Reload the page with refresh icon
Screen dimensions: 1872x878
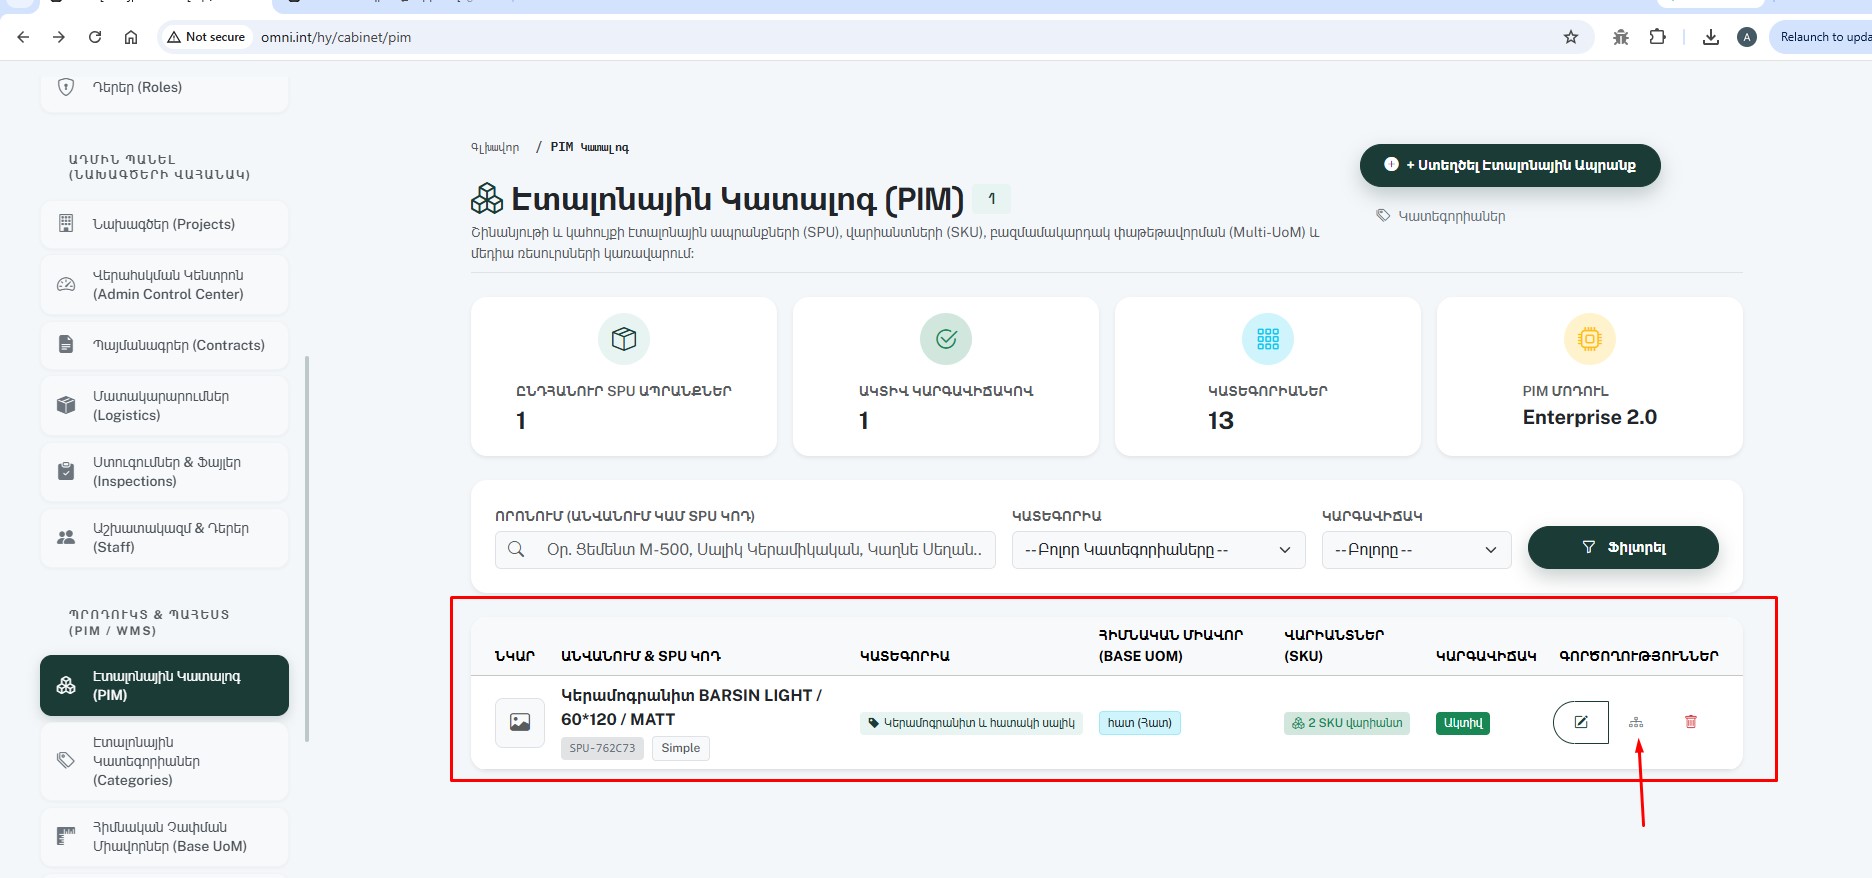pyautogui.click(x=95, y=37)
